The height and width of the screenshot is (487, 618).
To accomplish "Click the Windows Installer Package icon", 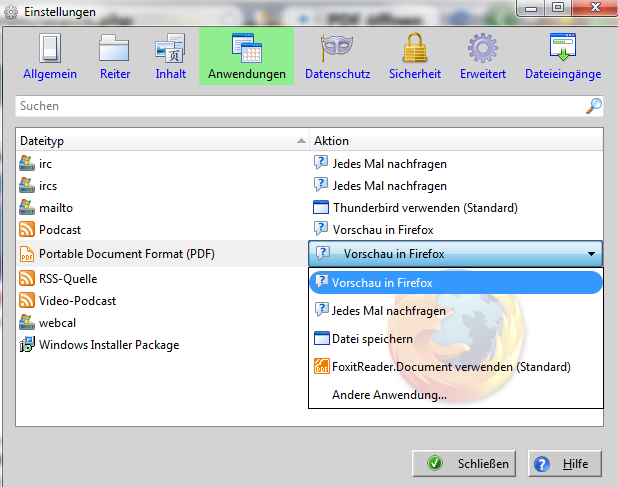I will coord(27,344).
